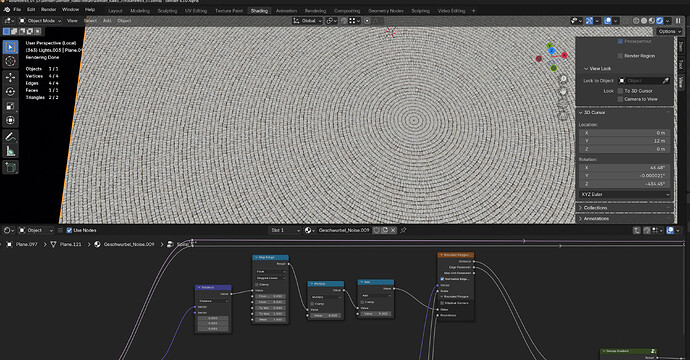The image size is (690, 360).
Task: Click Geschwurbel_Noise.009 in the breadcrumb
Action: point(129,244)
